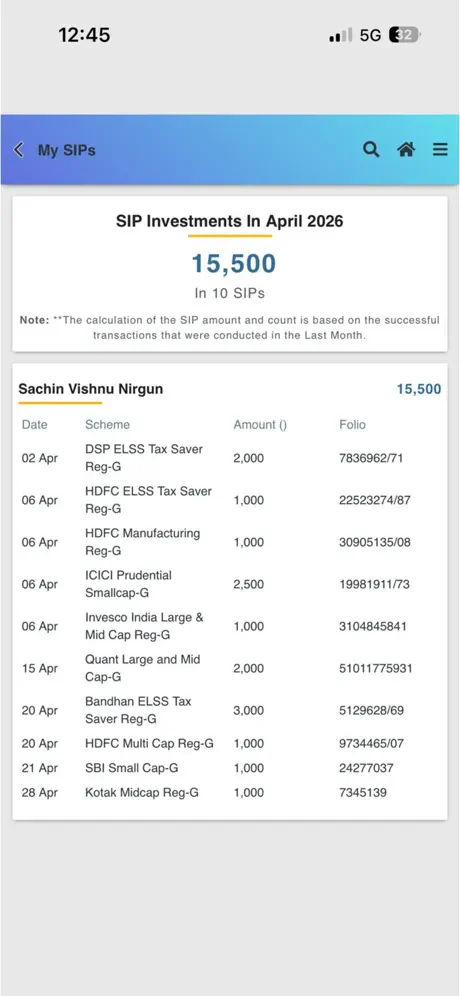Tap folio number 7836962/71
This screenshot has width=460, height=996.
[371, 458]
